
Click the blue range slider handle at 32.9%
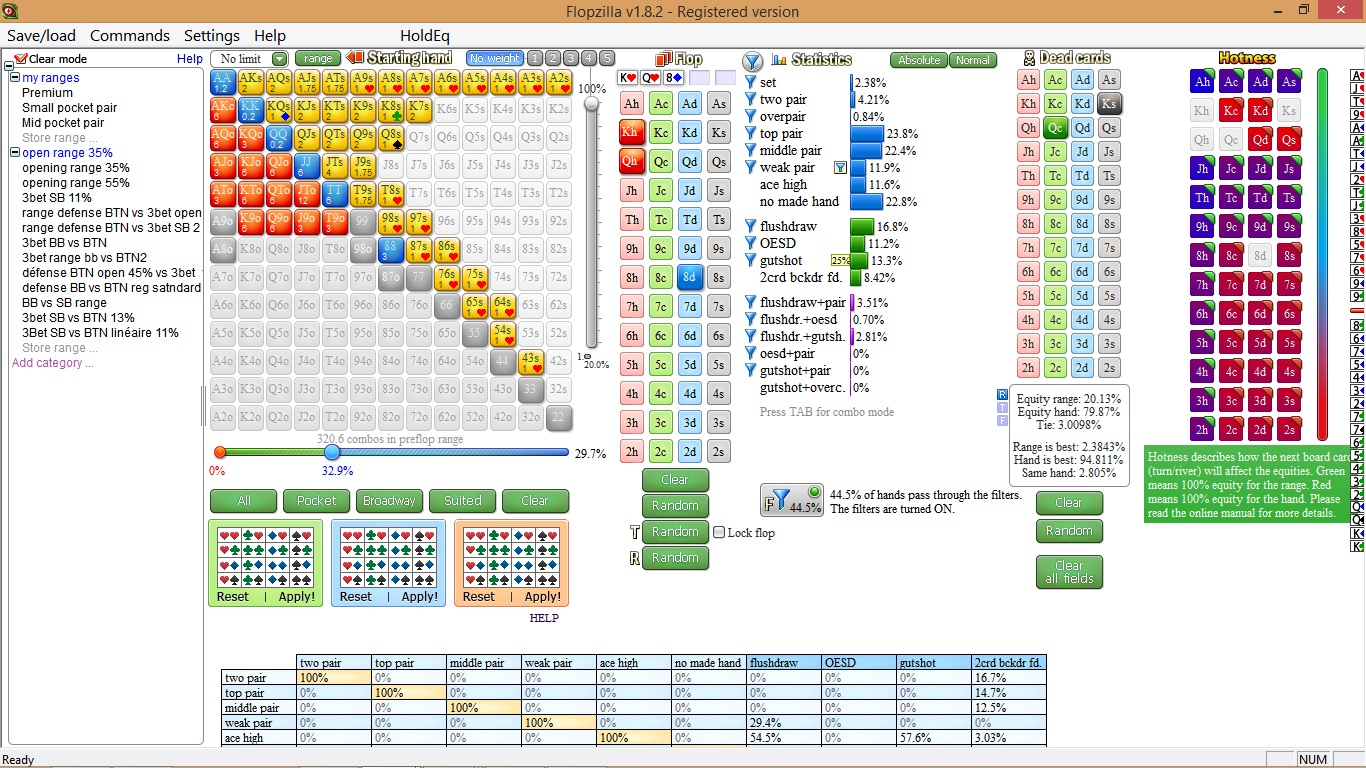click(332, 452)
